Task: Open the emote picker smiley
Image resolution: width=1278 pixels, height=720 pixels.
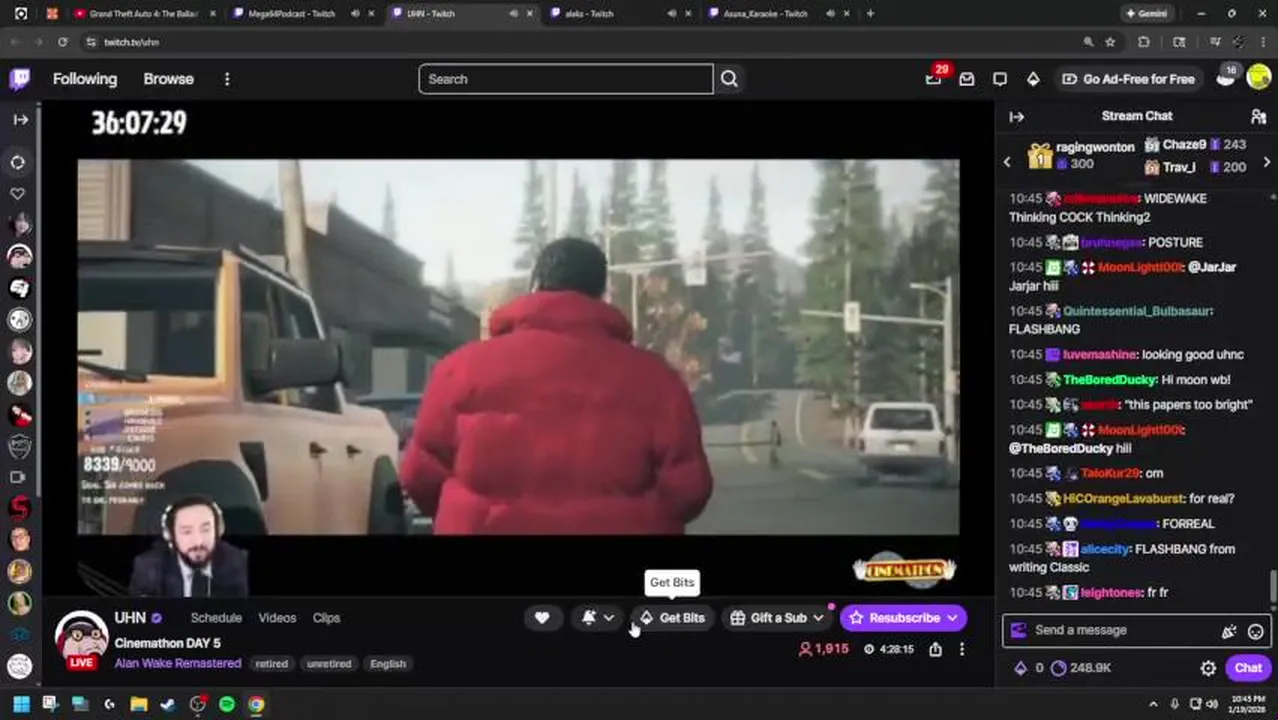Action: coord(1255,631)
